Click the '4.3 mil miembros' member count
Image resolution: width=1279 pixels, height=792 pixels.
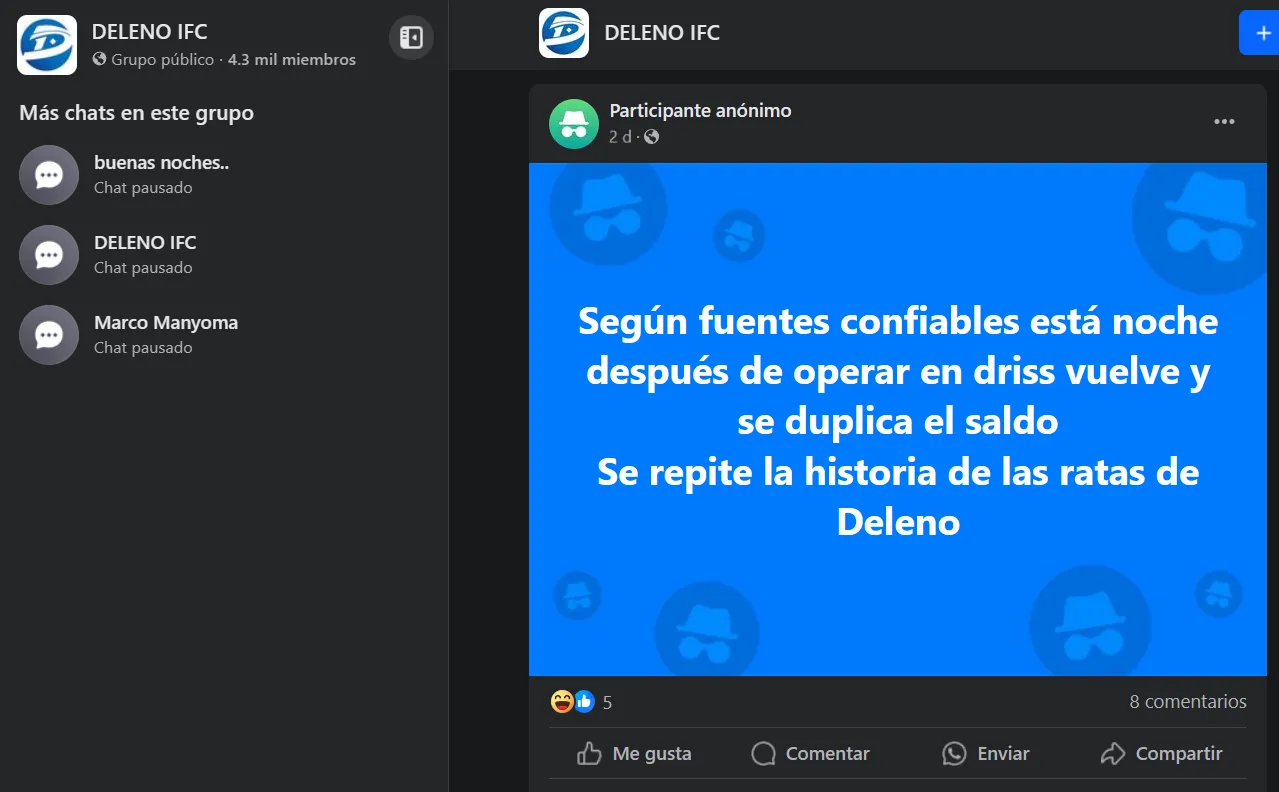coord(292,60)
